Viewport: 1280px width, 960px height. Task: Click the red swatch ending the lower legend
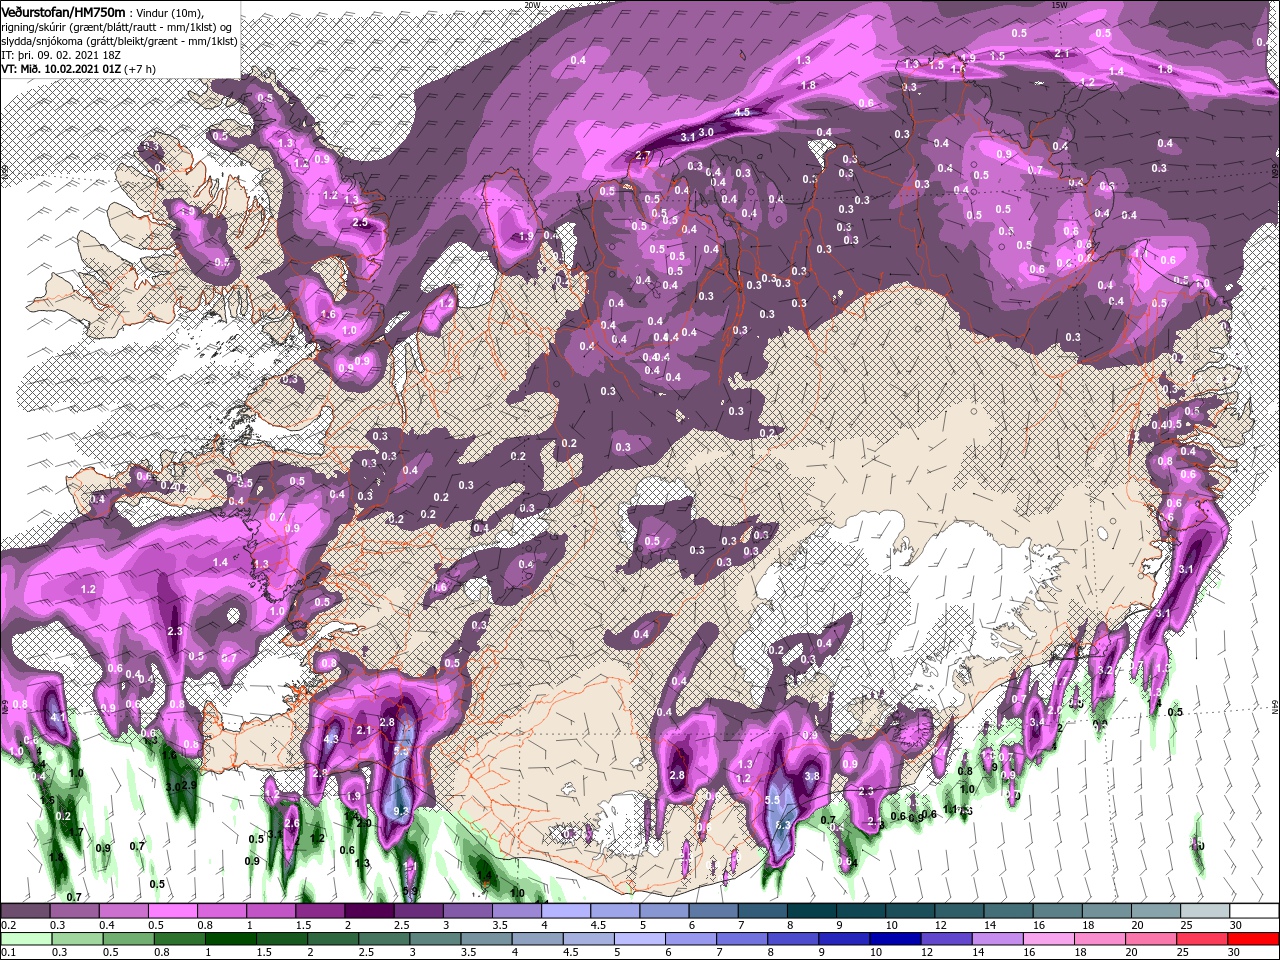tap(1253, 939)
